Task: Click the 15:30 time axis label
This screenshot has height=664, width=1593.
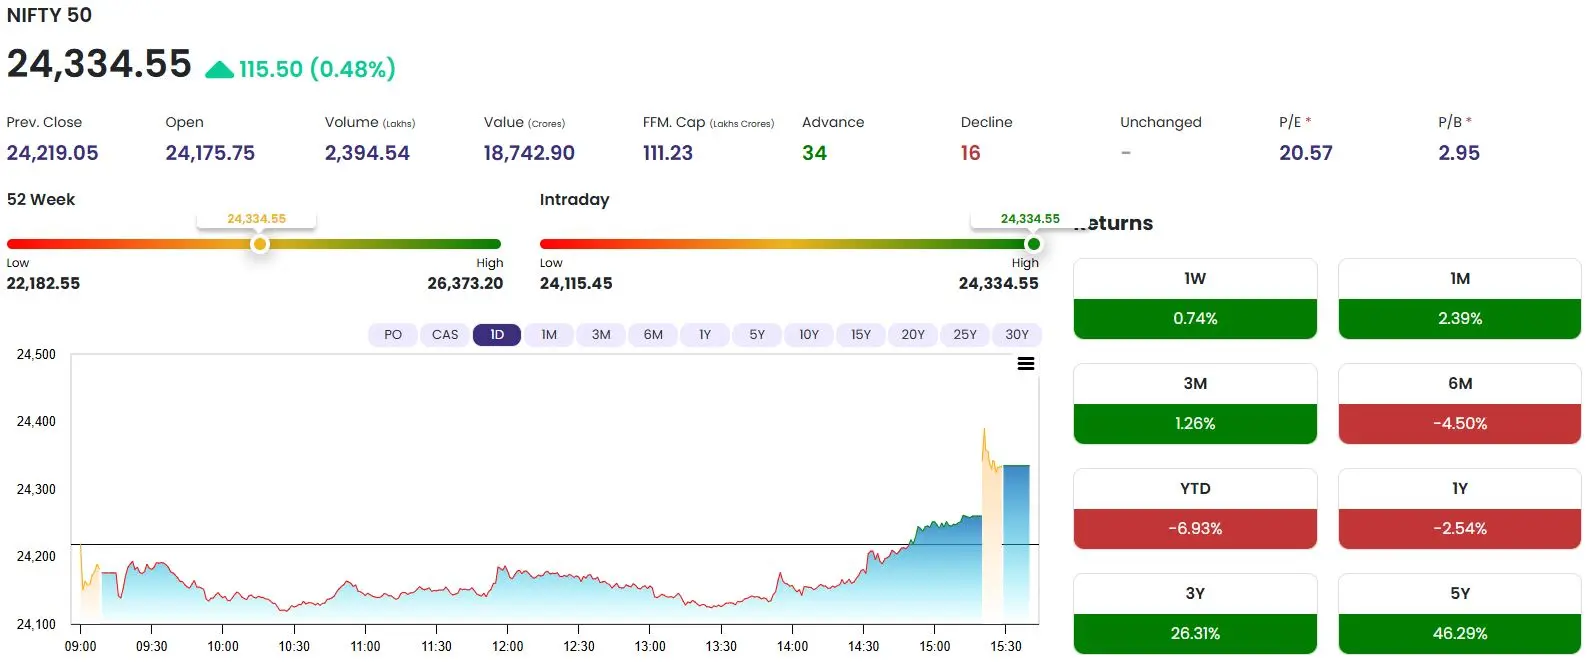Action: click(x=1006, y=646)
